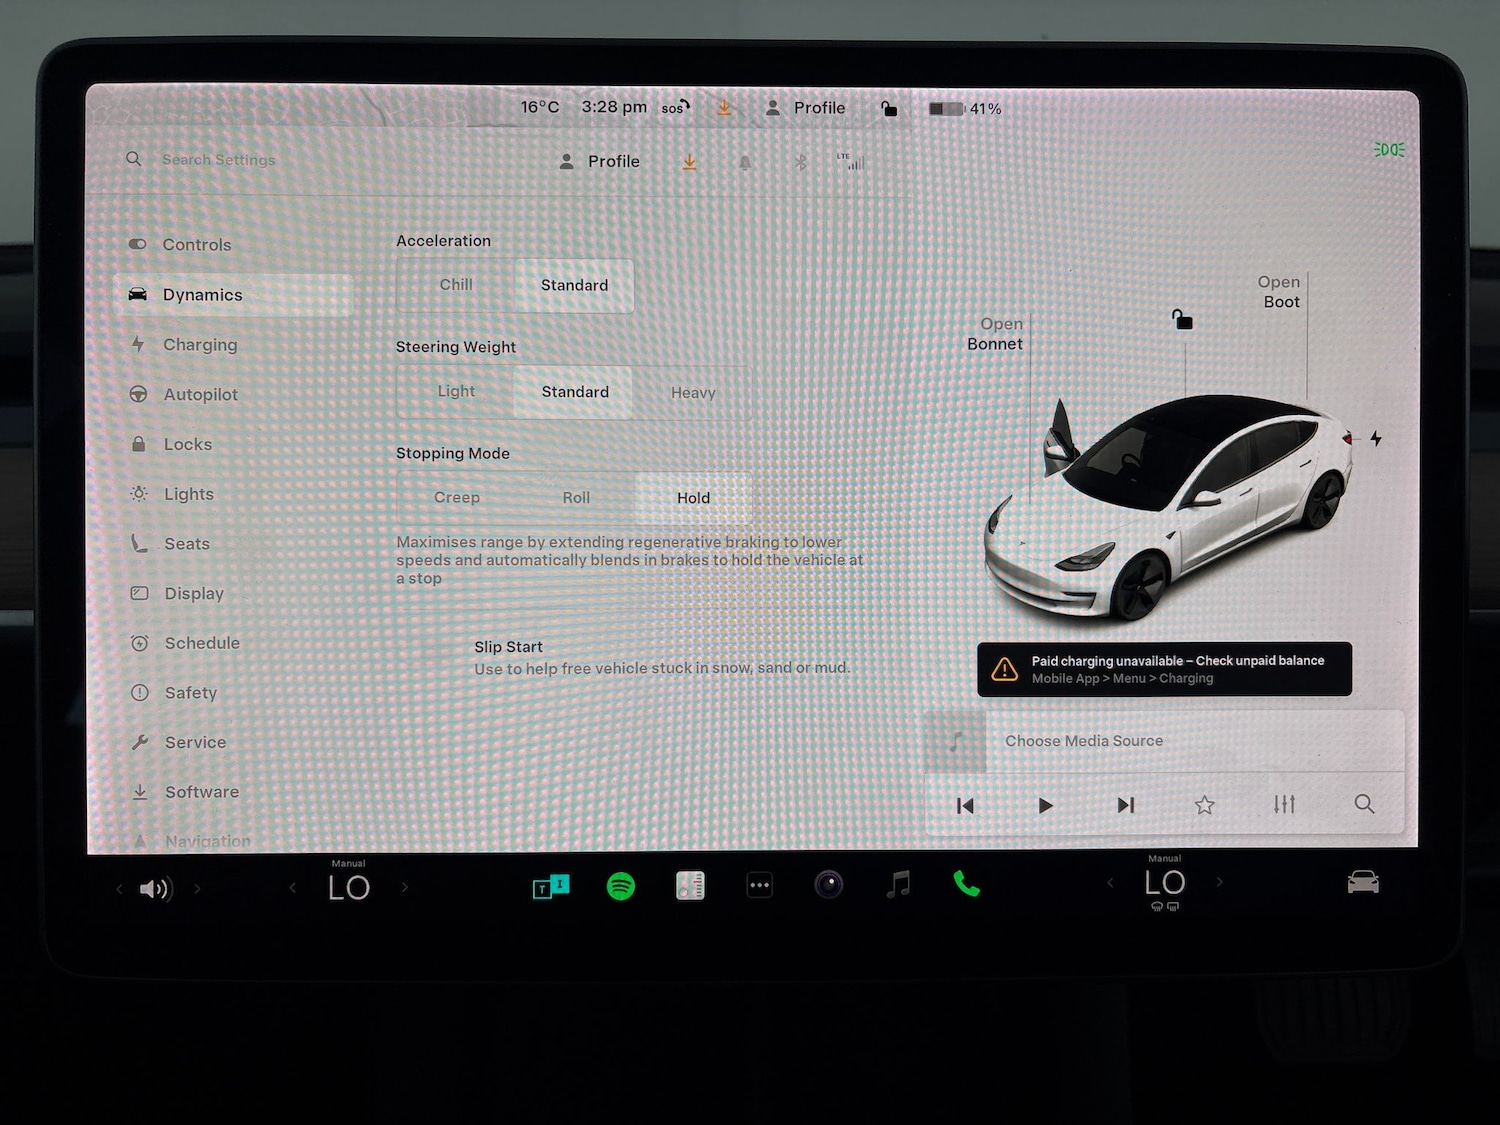Tap the orange software update icon
The width and height of the screenshot is (1500, 1125).
click(x=689, y=161)
